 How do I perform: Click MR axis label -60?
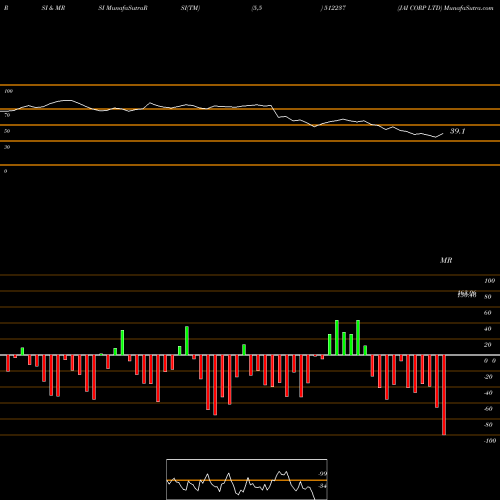click(x=488, y=409)
